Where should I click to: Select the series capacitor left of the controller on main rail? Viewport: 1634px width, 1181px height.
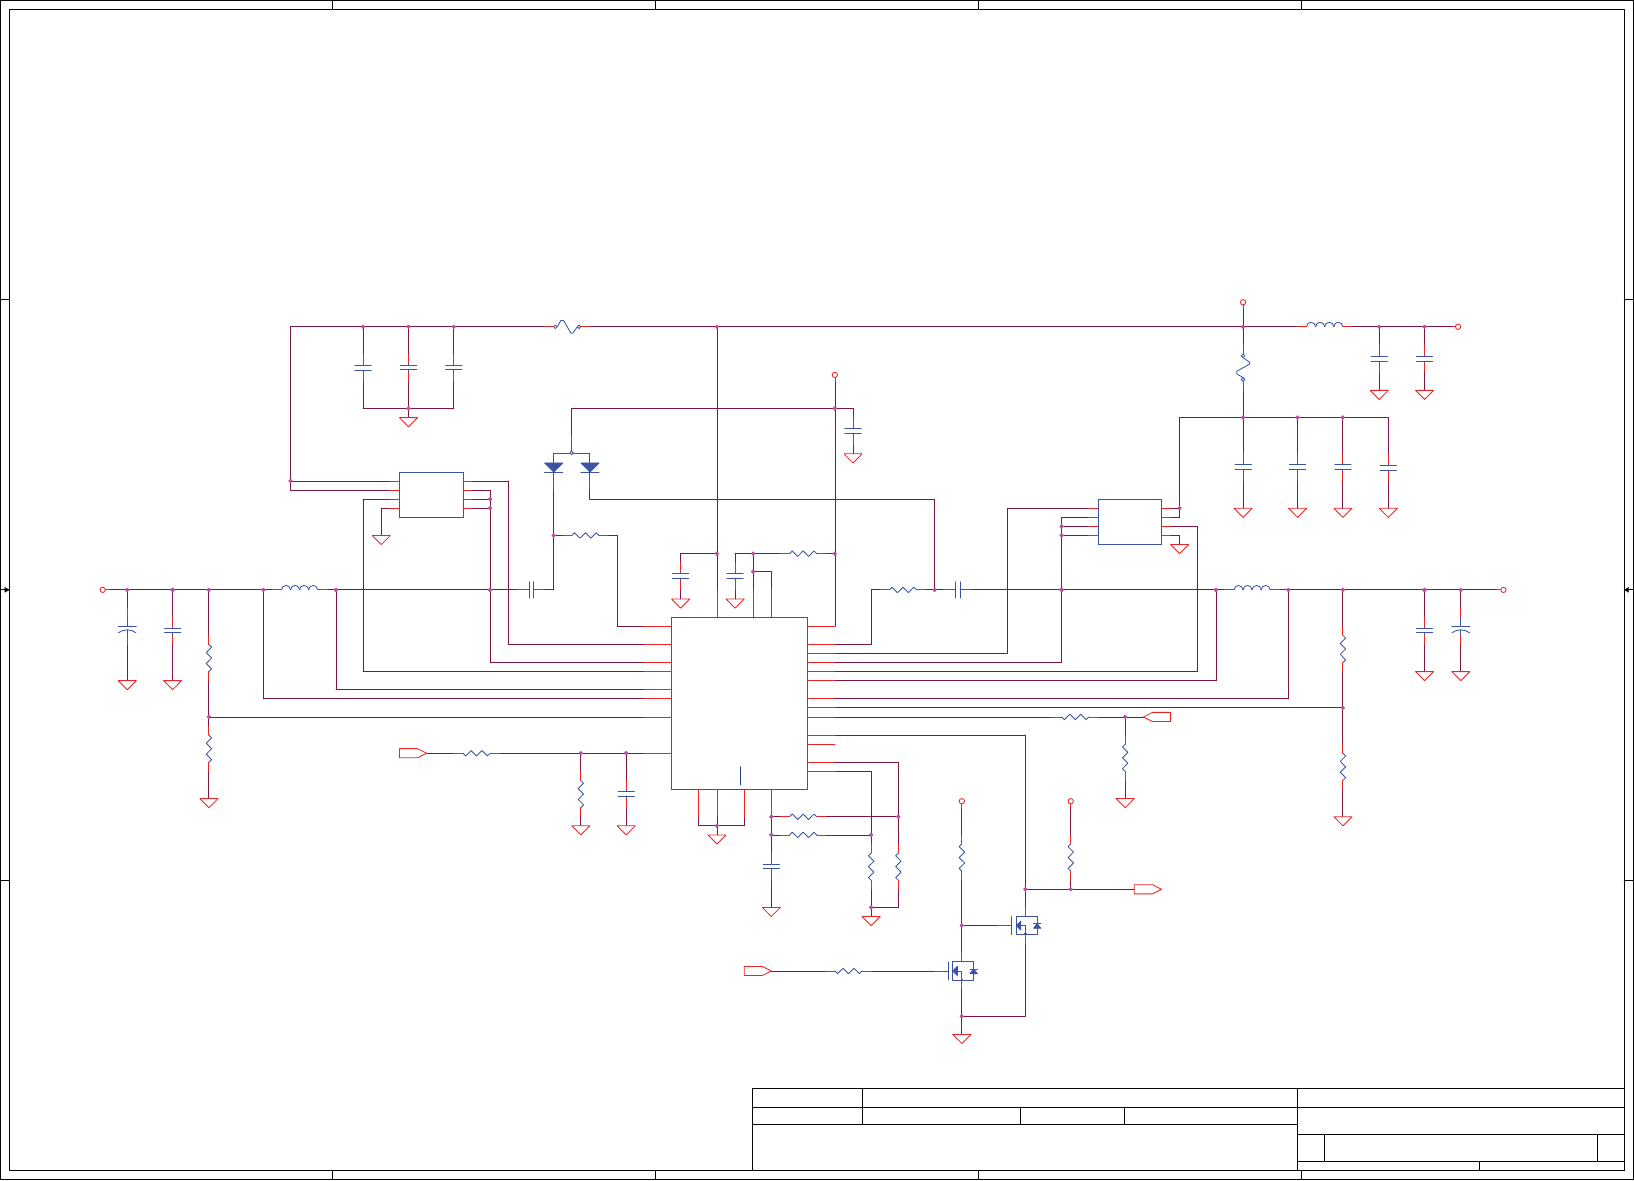(x=532, y=590)
